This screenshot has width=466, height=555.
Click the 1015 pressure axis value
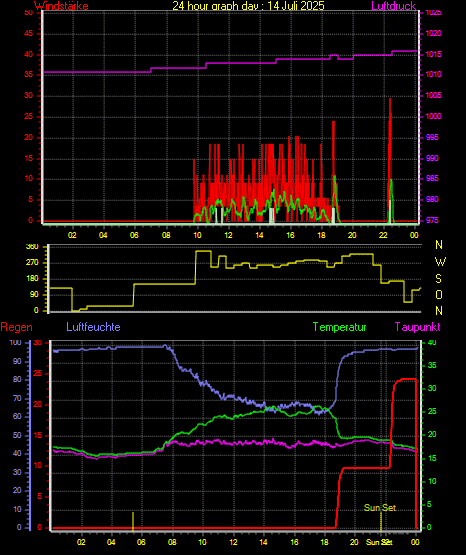[x=433, y=54]
